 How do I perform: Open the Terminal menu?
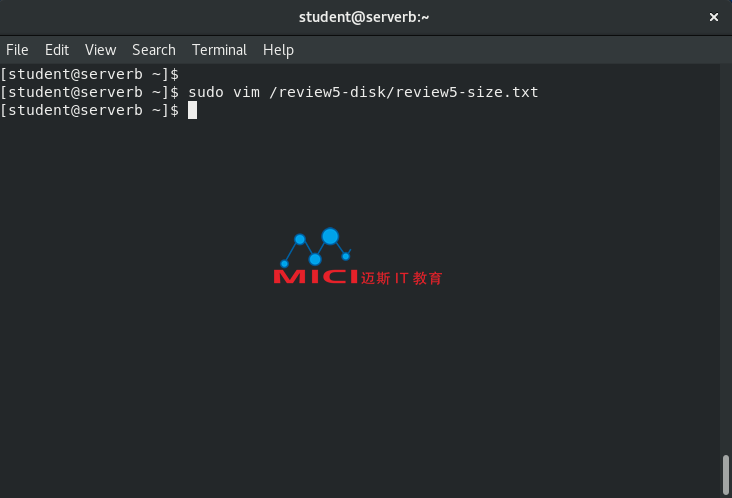219,50
